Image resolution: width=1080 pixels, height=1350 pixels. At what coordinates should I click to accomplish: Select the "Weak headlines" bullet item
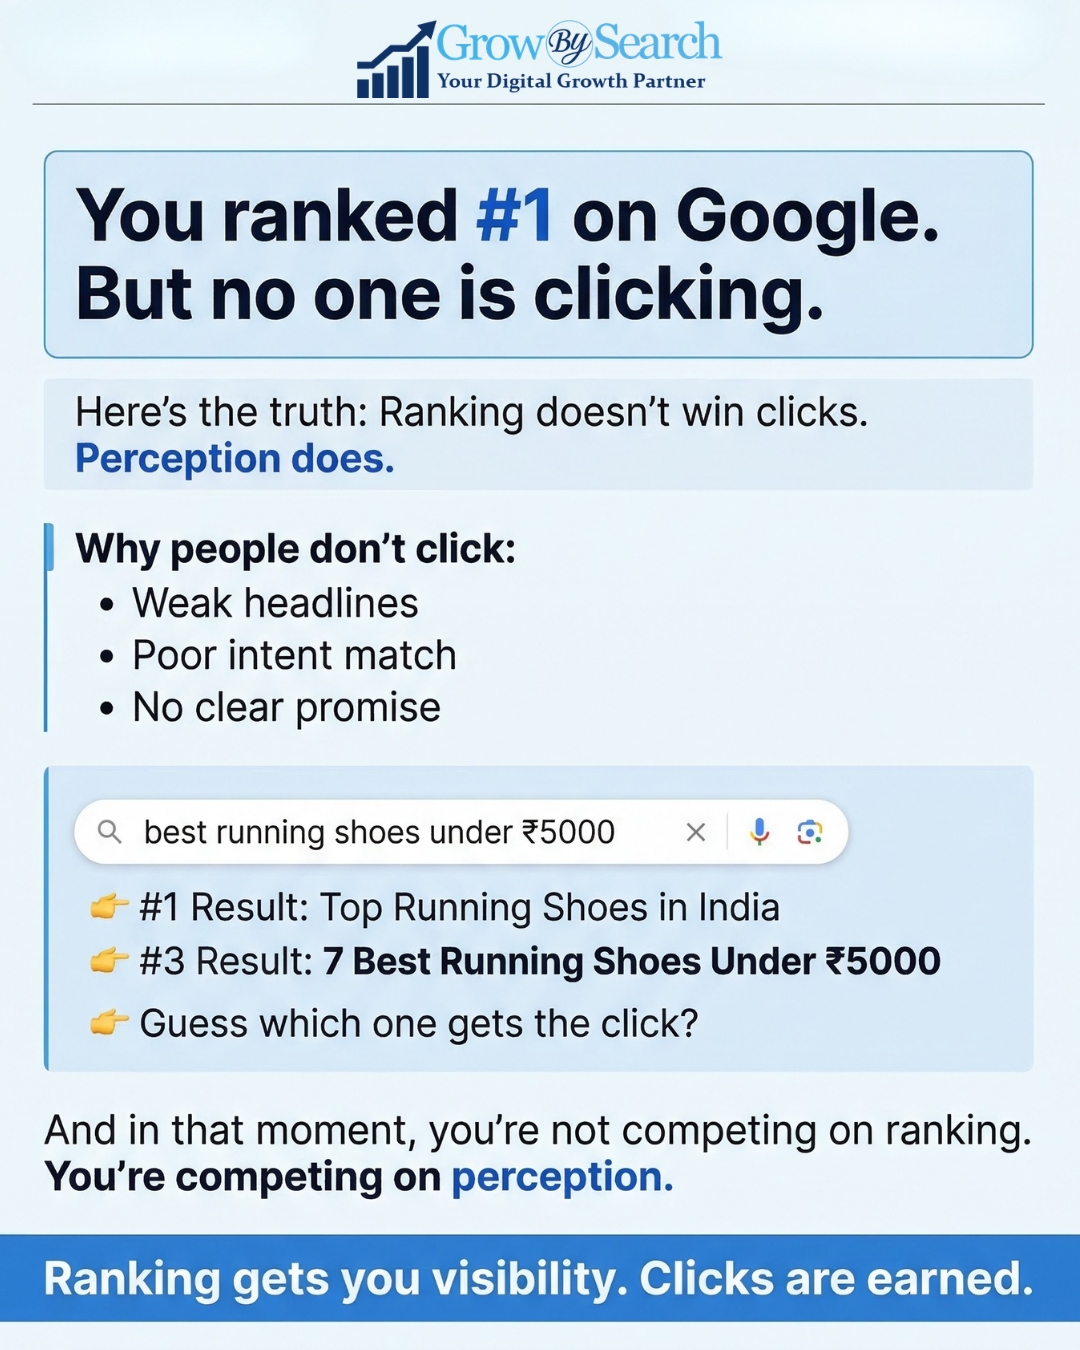tap(275, 604)
